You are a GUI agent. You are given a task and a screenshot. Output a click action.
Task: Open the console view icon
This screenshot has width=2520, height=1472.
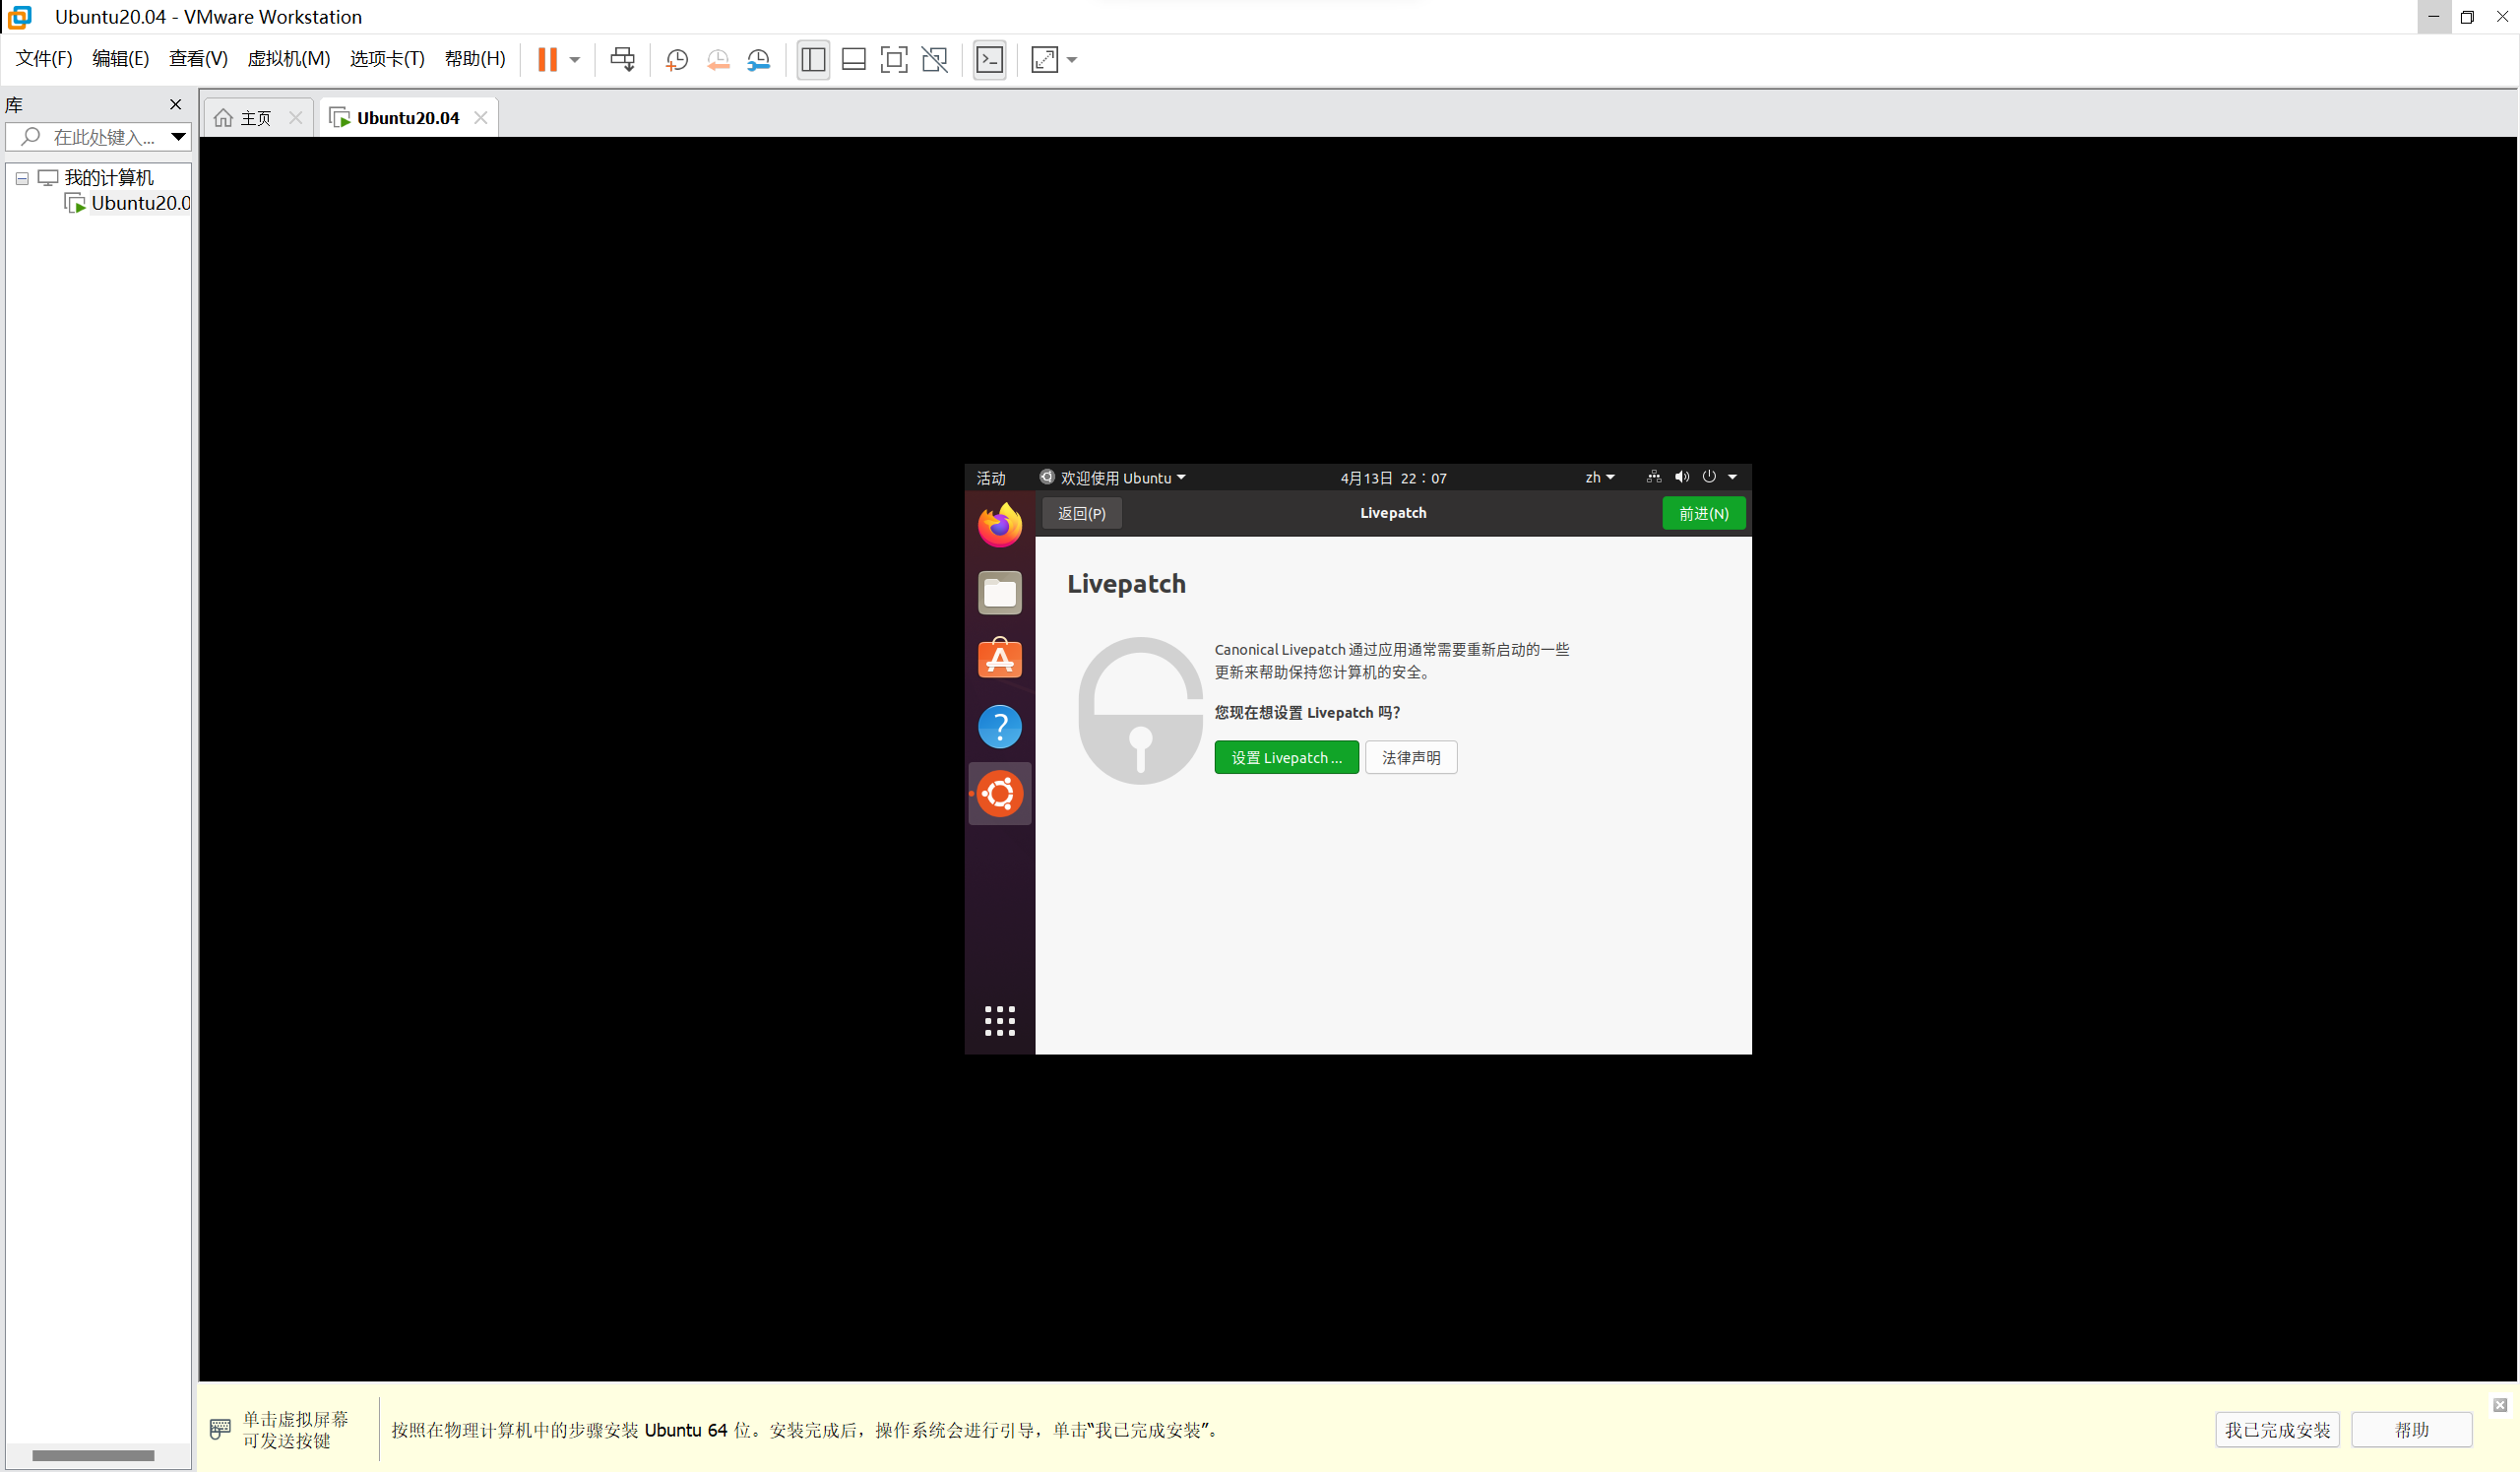coord(989,59)
